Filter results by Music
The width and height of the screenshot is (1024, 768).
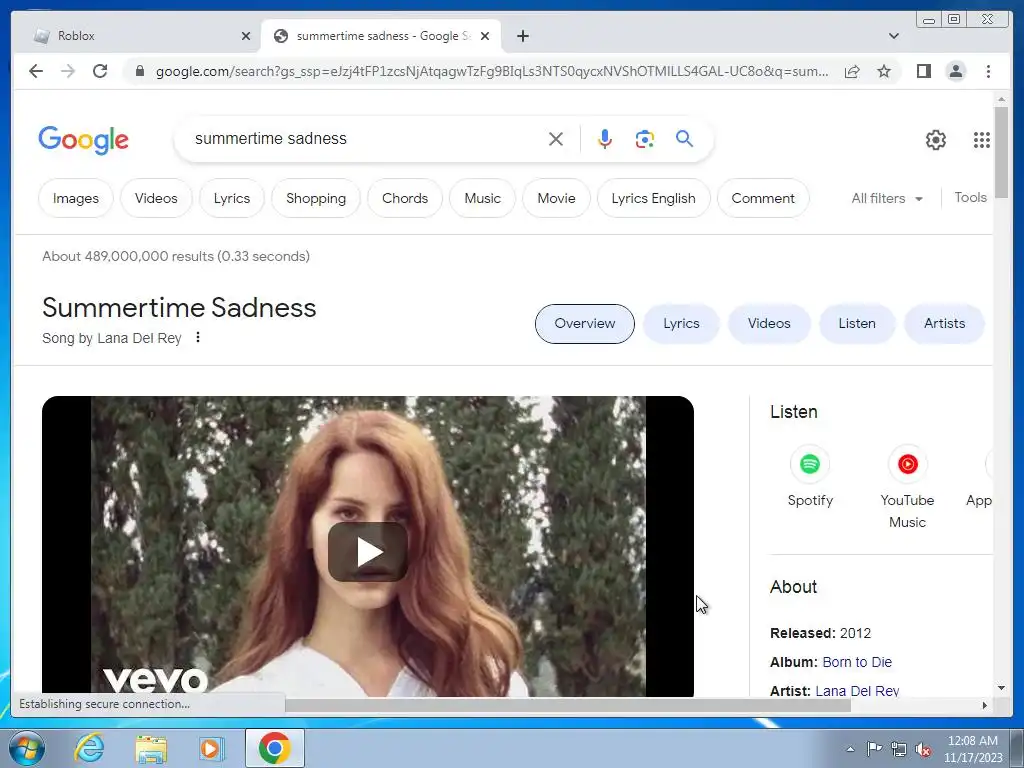click(483, 199)
